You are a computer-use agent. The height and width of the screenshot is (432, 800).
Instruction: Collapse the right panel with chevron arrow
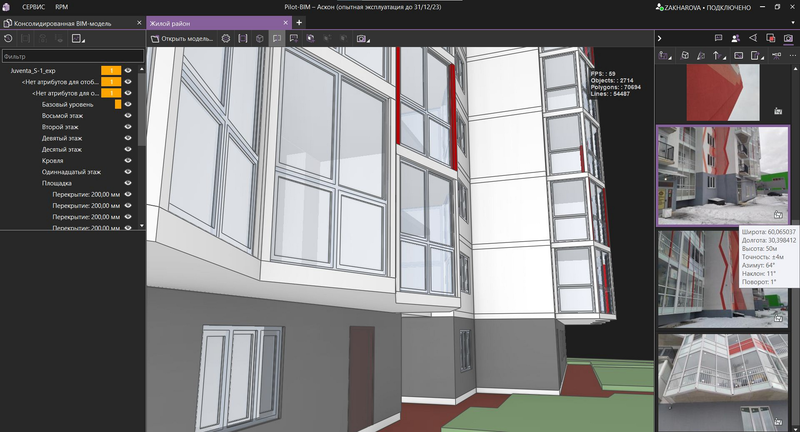660,38
